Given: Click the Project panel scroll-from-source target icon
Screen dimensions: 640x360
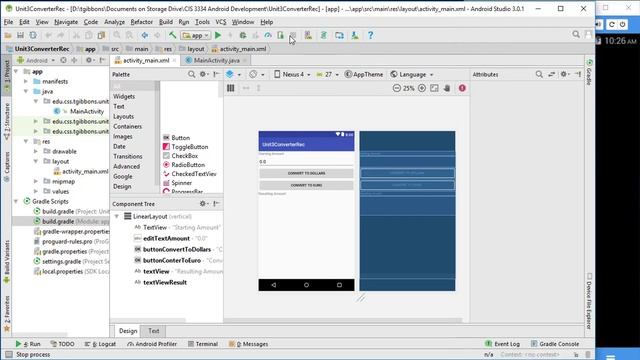Looking at the screenshot, I should pyautogui.click(x=63, y=60).
